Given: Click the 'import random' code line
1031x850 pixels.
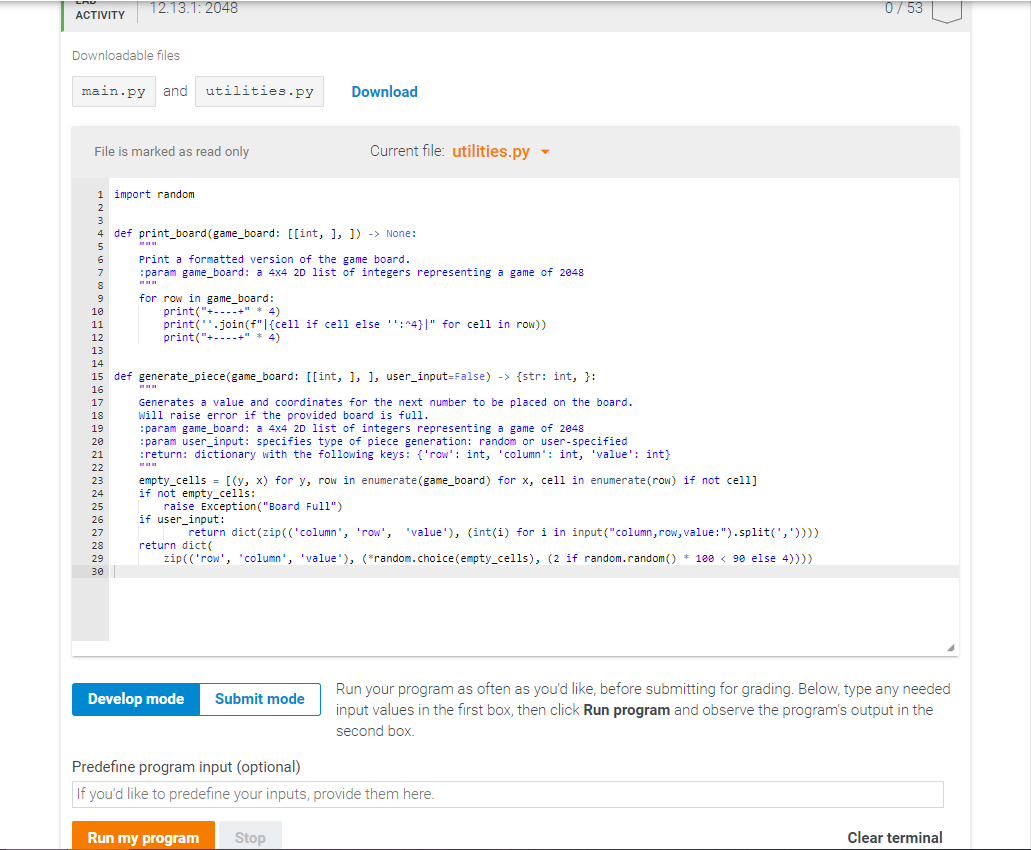Looking at the screenshot, I should pyautogui.click(x=155, y=195).
